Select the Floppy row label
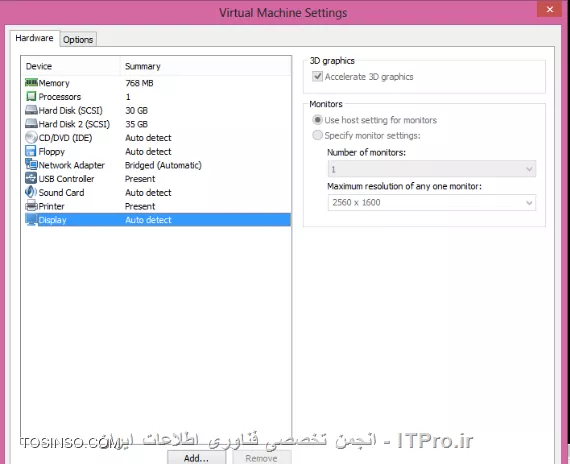The image size is (570, 464). pyautogui.click(x=52, y=152)
